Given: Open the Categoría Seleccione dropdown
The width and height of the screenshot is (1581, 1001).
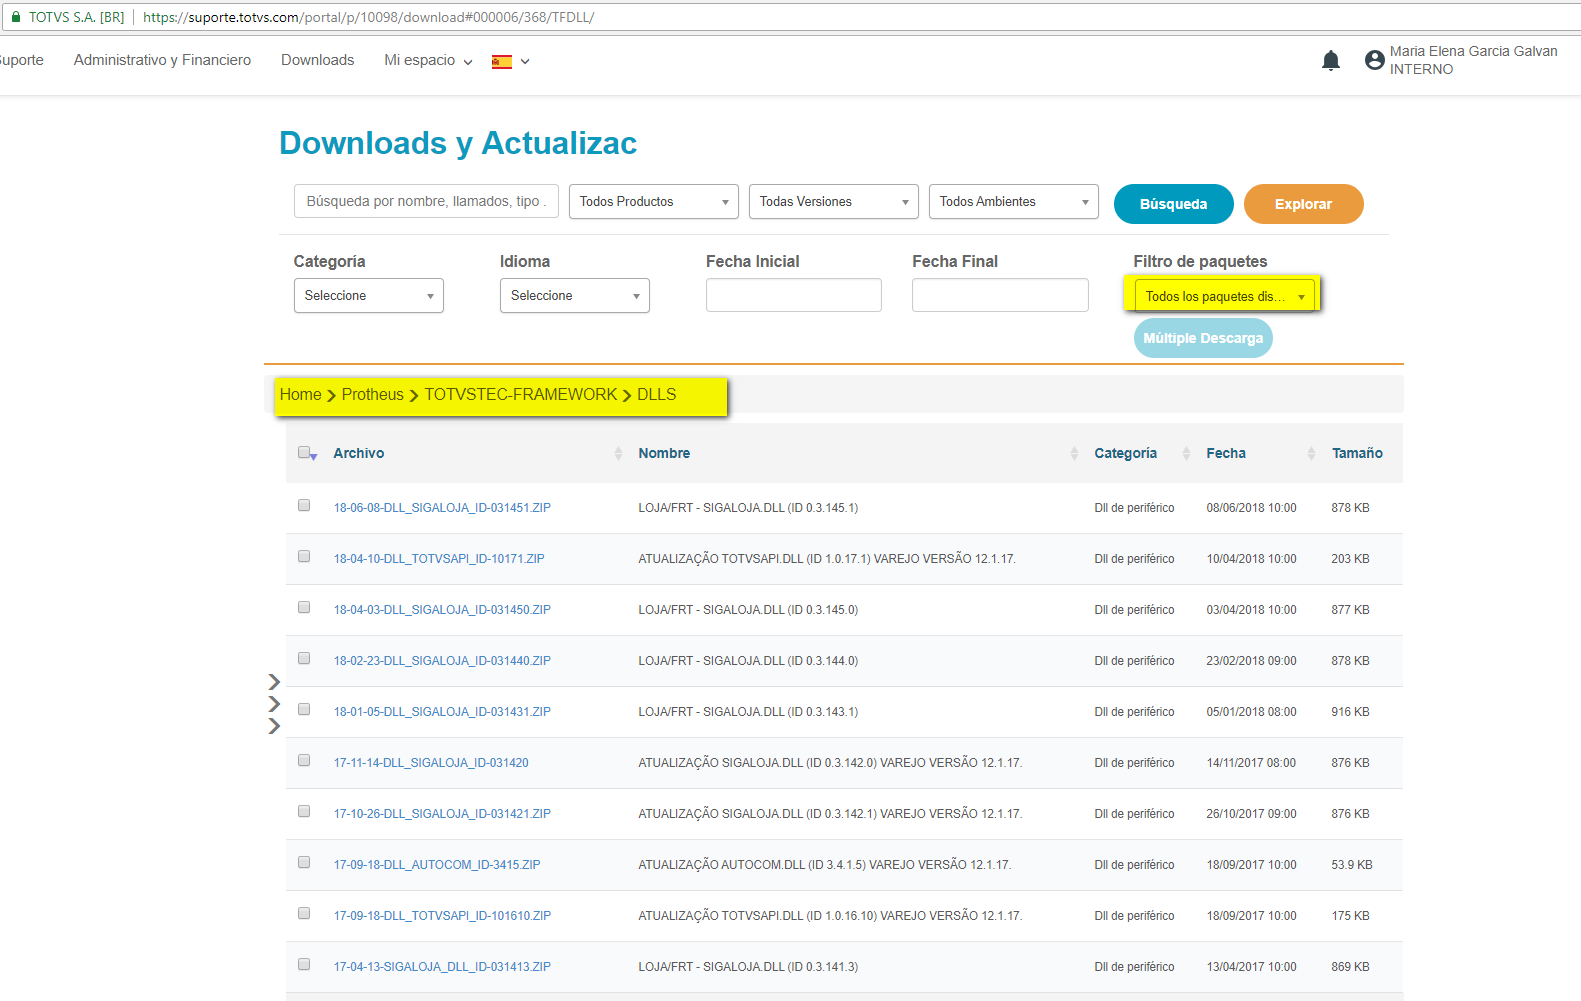Looking at the screenshot, I should (x=369, y=295).
